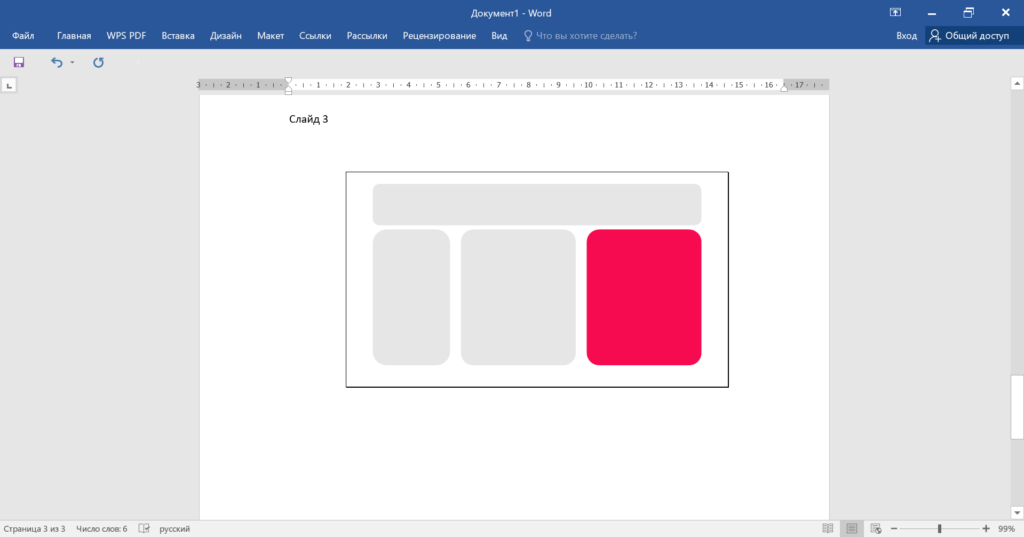Viewport: 1024px width, 537px height.
Task: Click the 'русский' language indicator
Action: 174,529
